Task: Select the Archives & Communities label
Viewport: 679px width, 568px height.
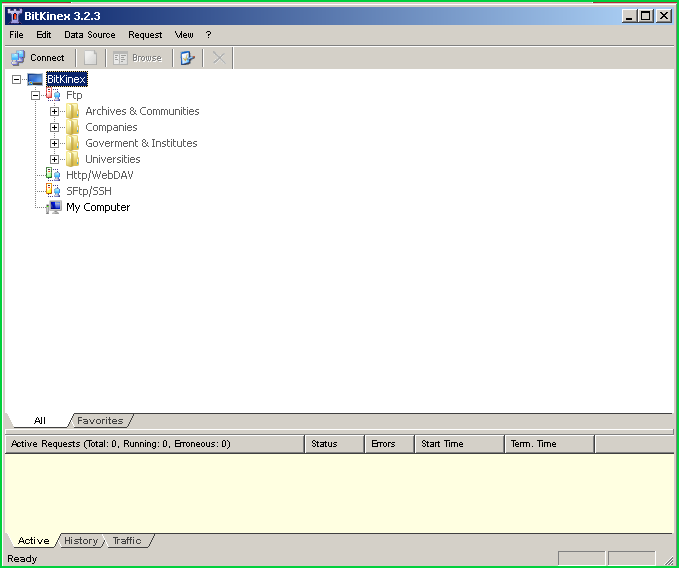Action: click(142, 111)
